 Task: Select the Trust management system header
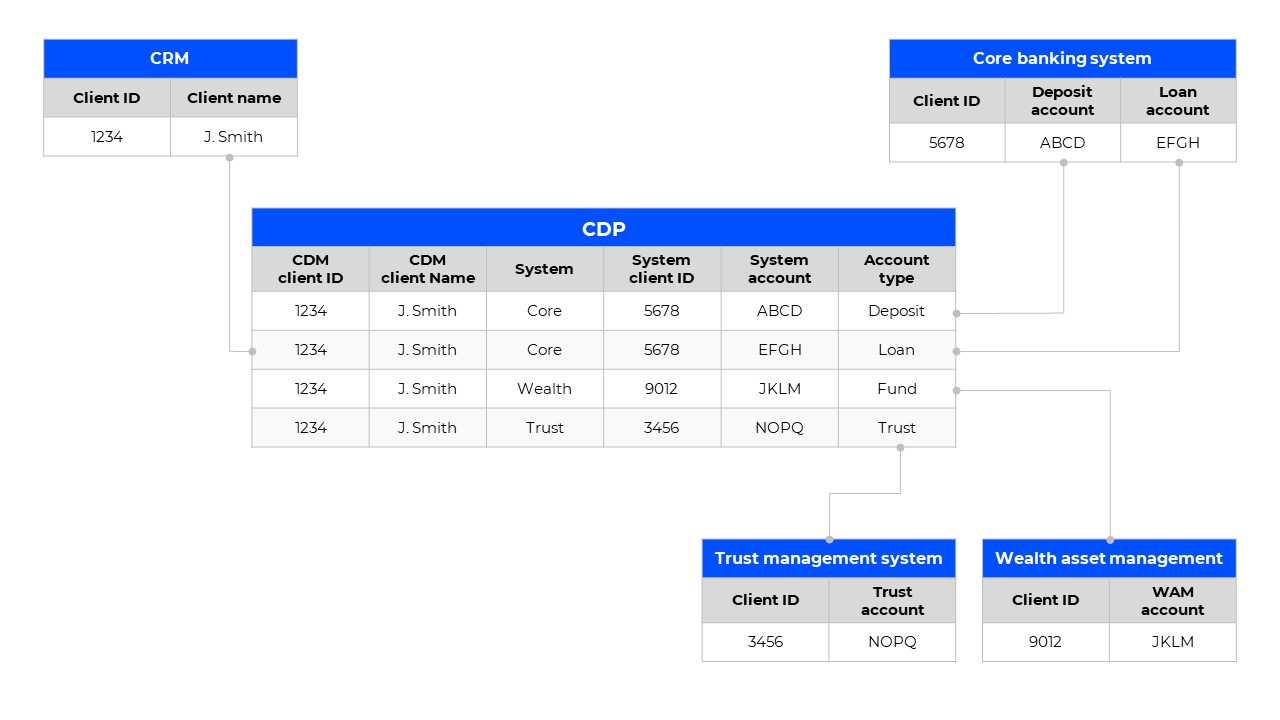coord(828,559)
